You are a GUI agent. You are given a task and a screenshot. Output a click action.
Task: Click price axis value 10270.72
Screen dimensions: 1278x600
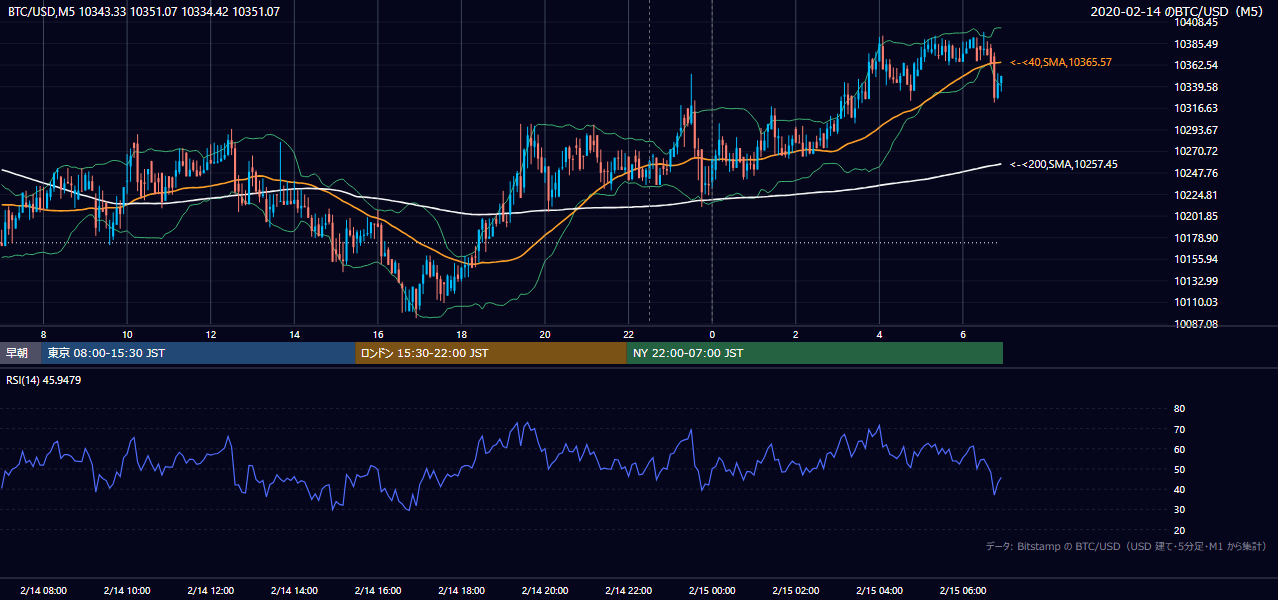pyautogui.click(x=1196, y=151)
